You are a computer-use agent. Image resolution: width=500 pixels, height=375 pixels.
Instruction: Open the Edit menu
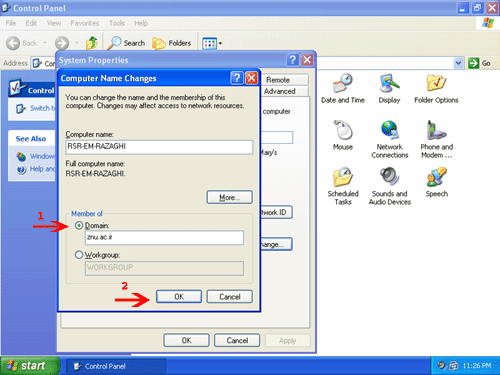[x=31, y=23]
